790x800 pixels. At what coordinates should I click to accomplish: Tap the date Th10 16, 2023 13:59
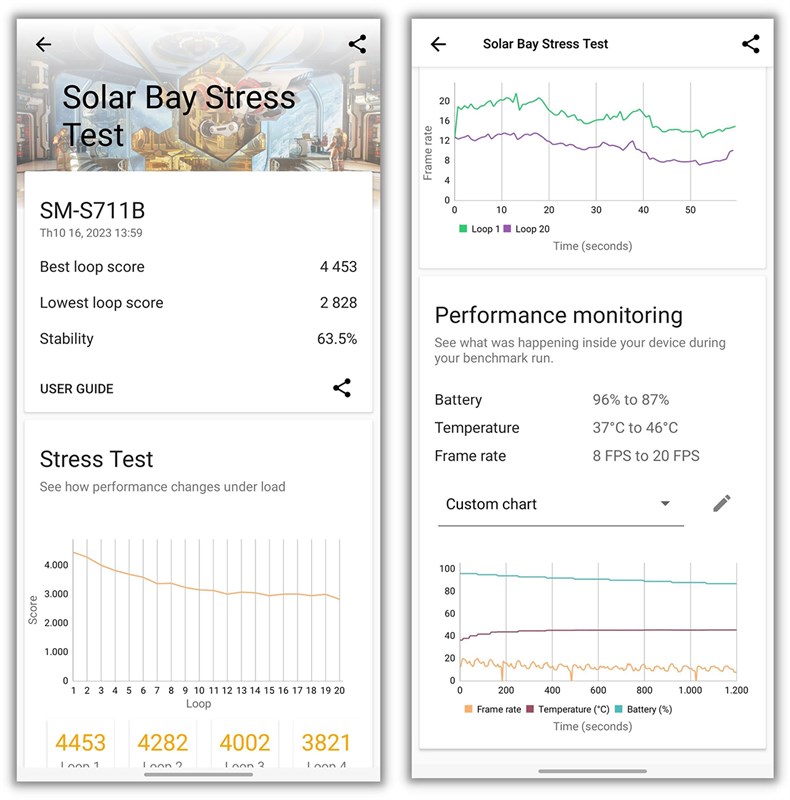[91, 233]
